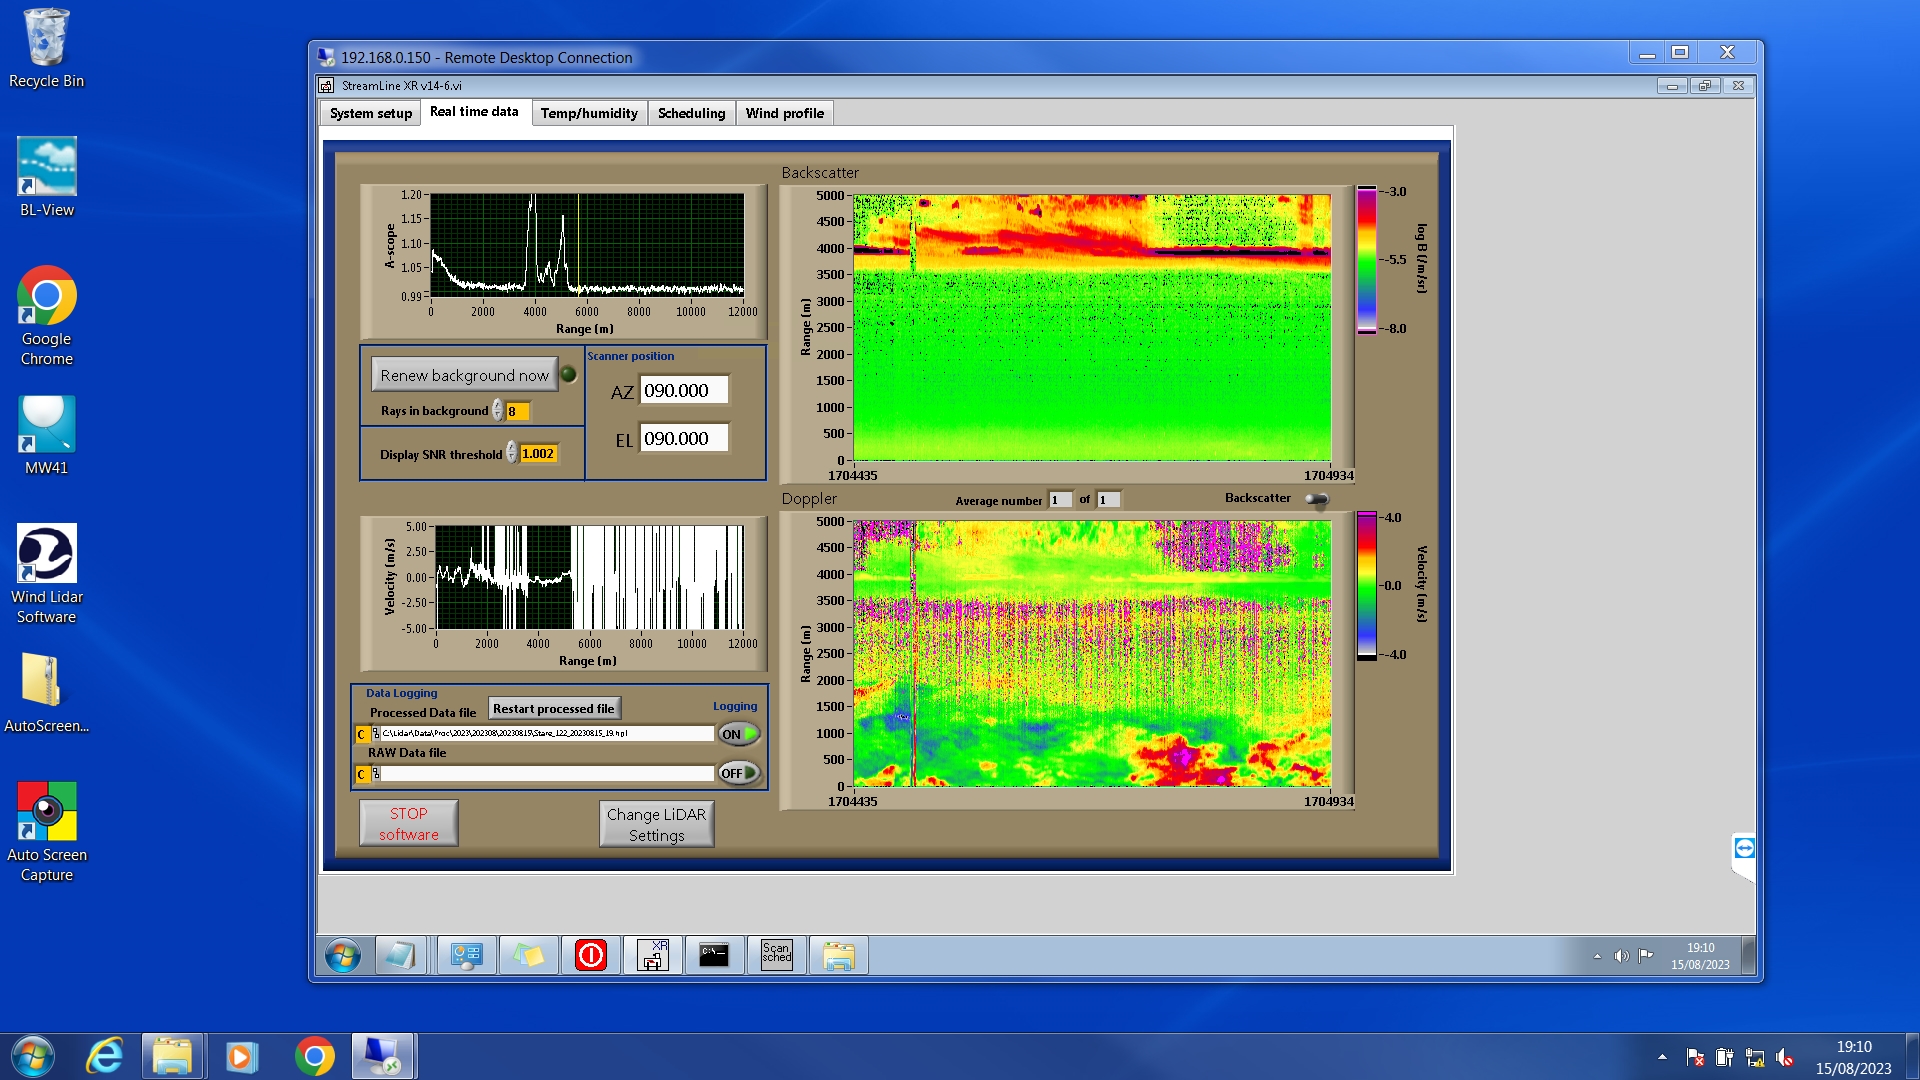Click the Scan sched taskbar icon

(x=776, y=955)
